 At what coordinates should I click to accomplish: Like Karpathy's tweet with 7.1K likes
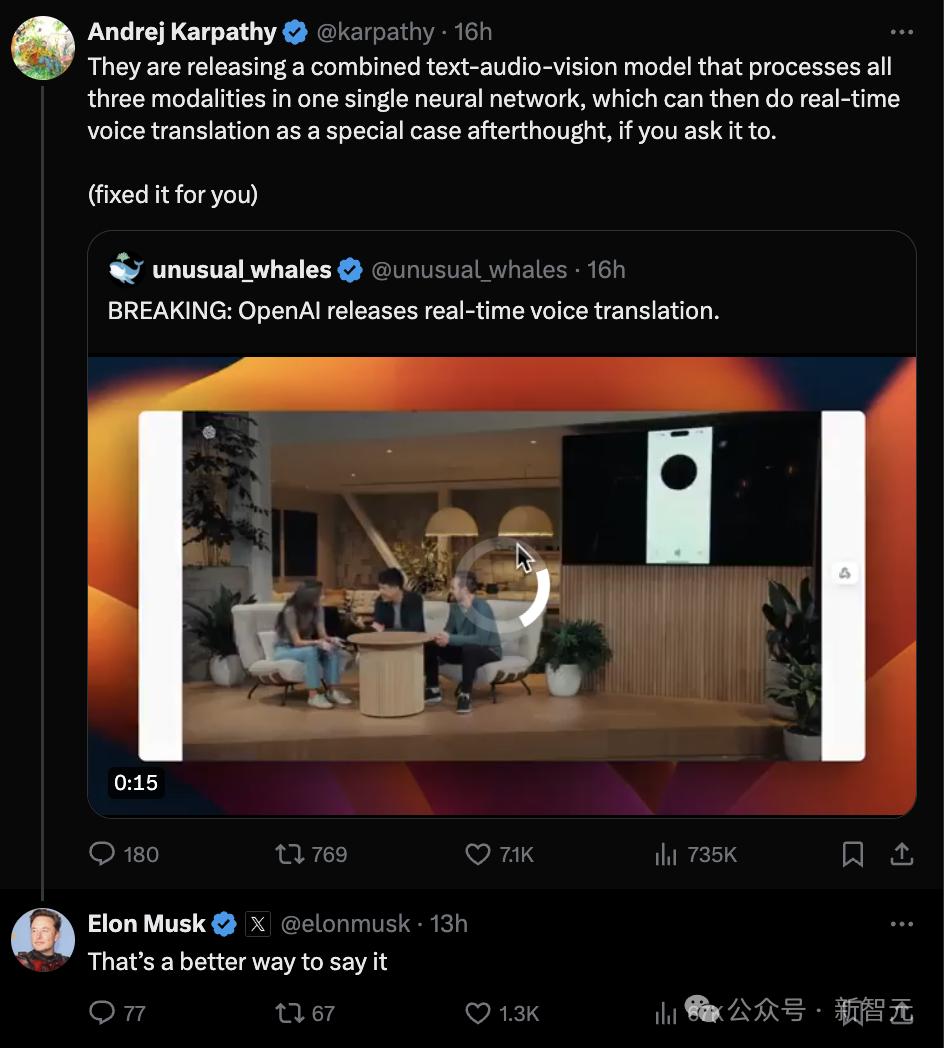[478, 853]
